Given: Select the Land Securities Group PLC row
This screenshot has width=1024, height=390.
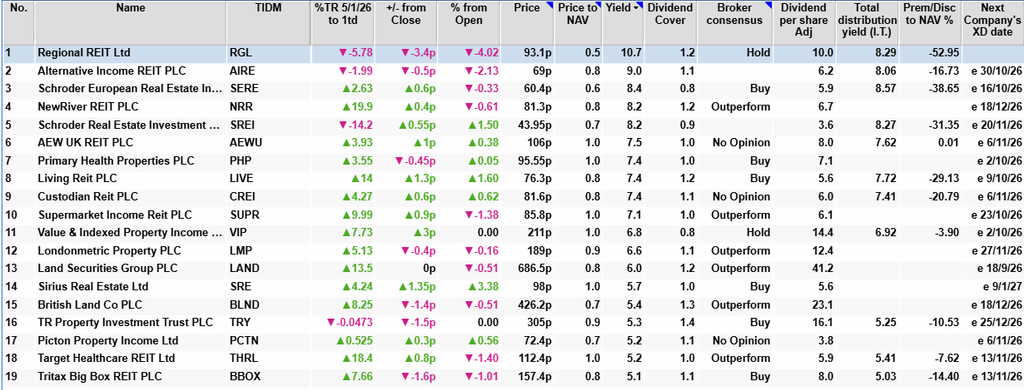Looking at the screenshot, I should 512,268.
